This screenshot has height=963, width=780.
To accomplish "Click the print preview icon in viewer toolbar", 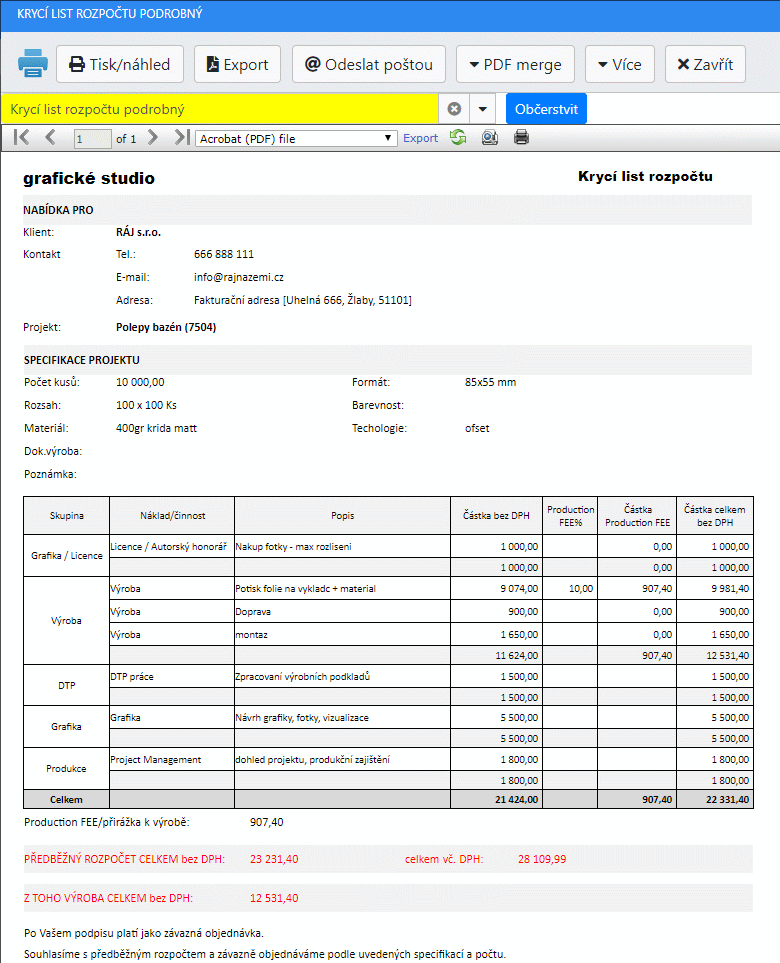I will tap(489, 138).
